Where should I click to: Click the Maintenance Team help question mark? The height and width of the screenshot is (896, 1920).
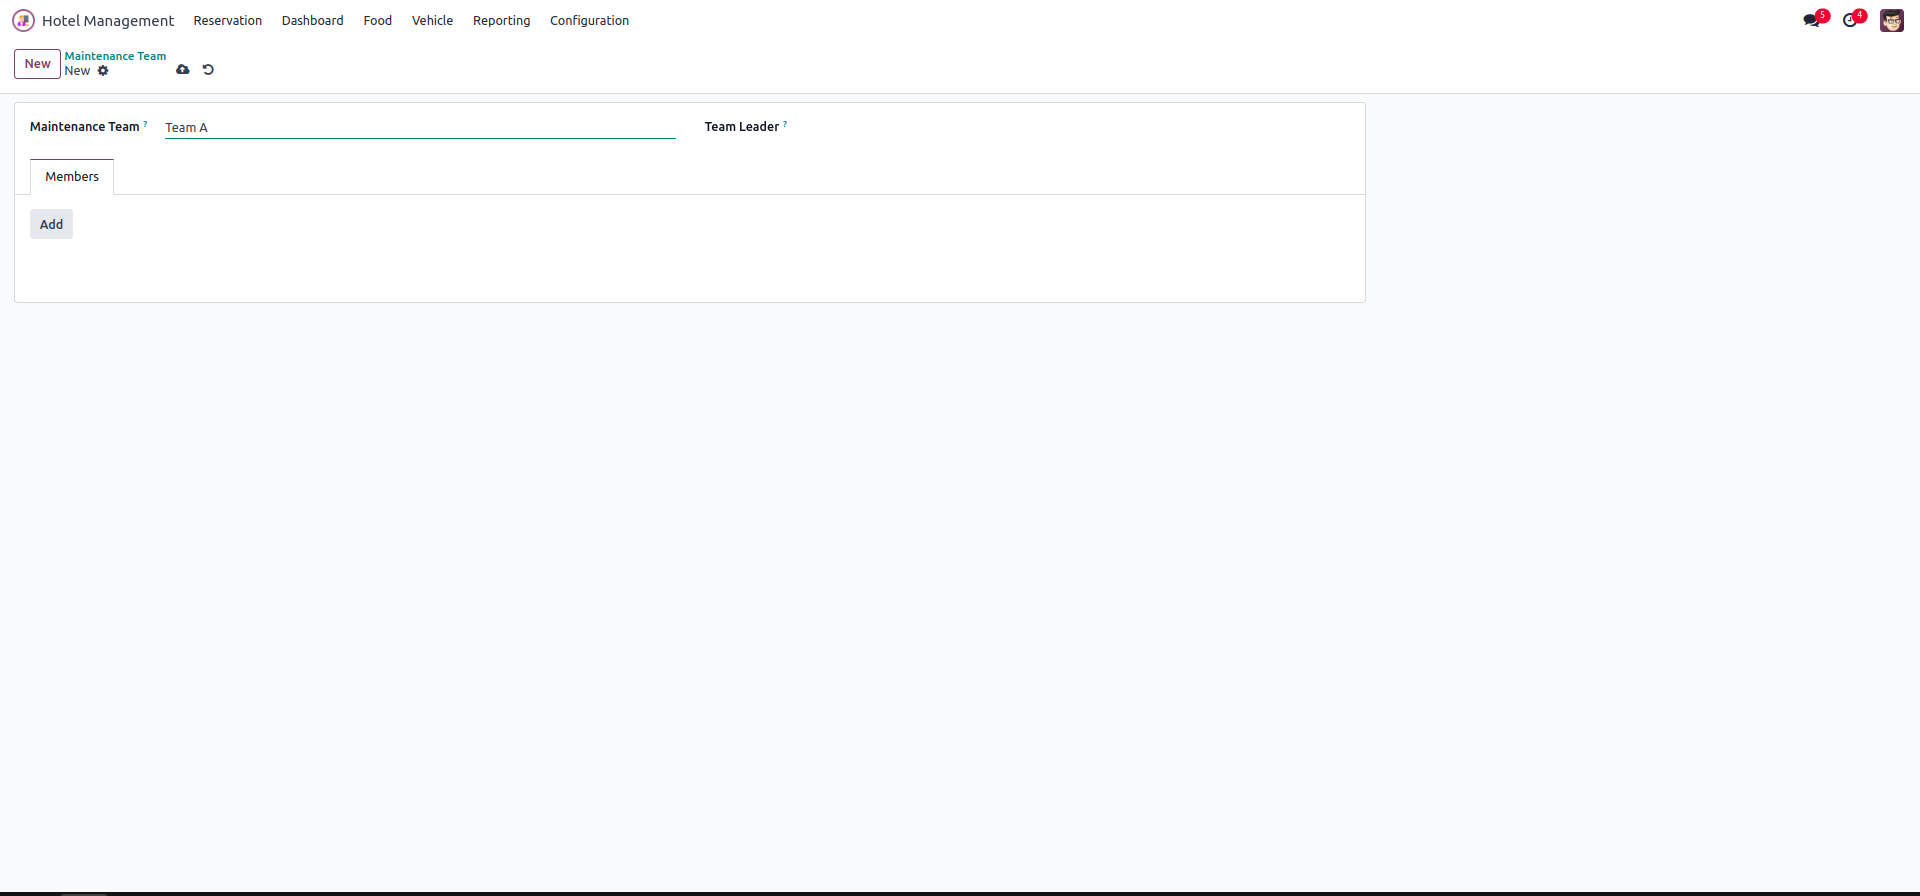click(145, 124)
